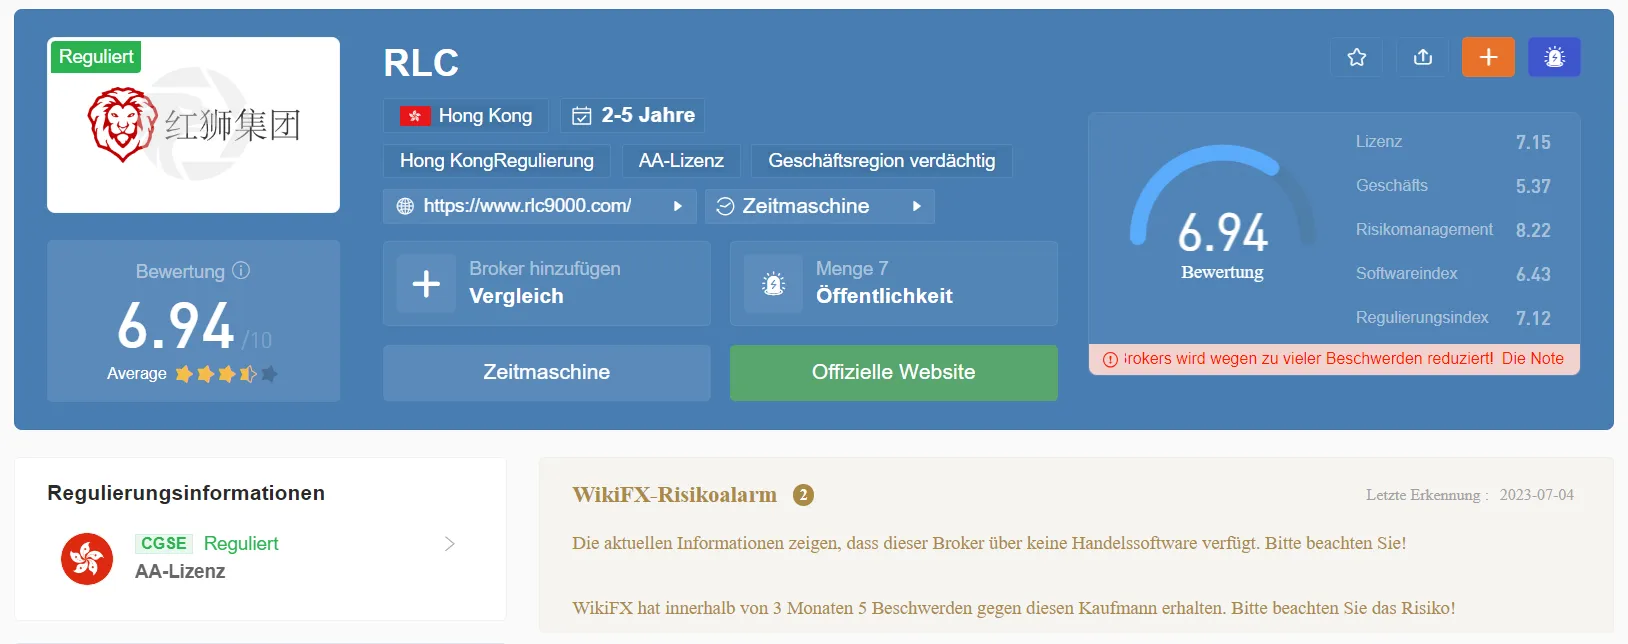Click the RLC broker title
Viewport: 1628px width, 644px height.
[421, 63]
